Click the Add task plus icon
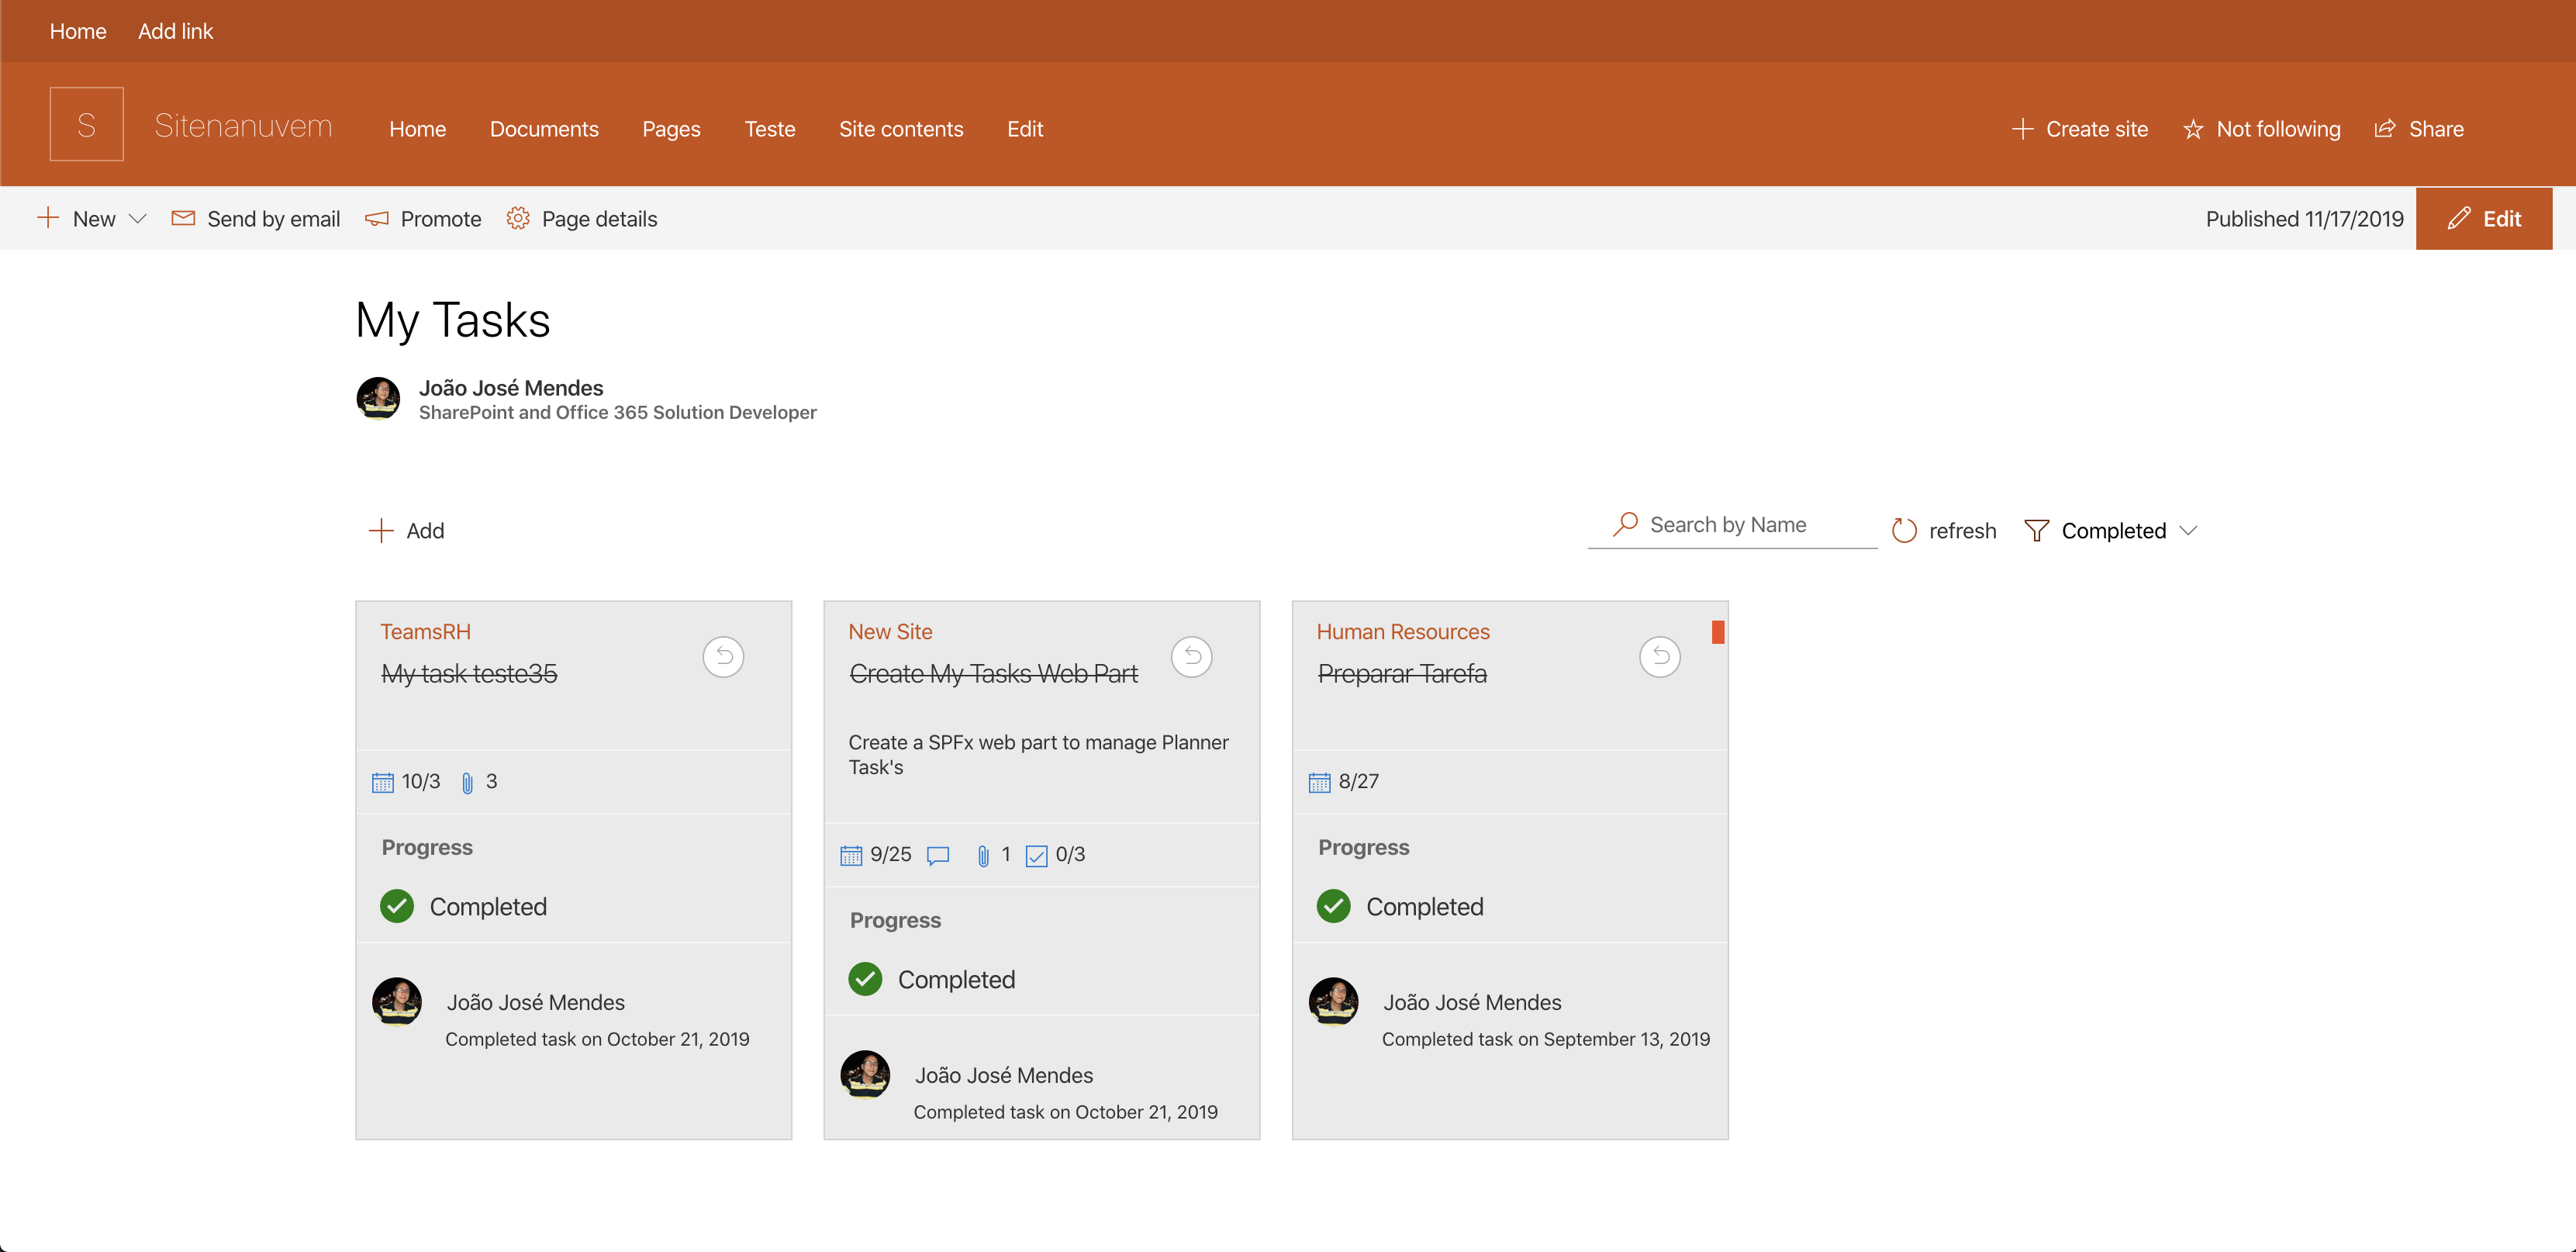 (381, 531)
